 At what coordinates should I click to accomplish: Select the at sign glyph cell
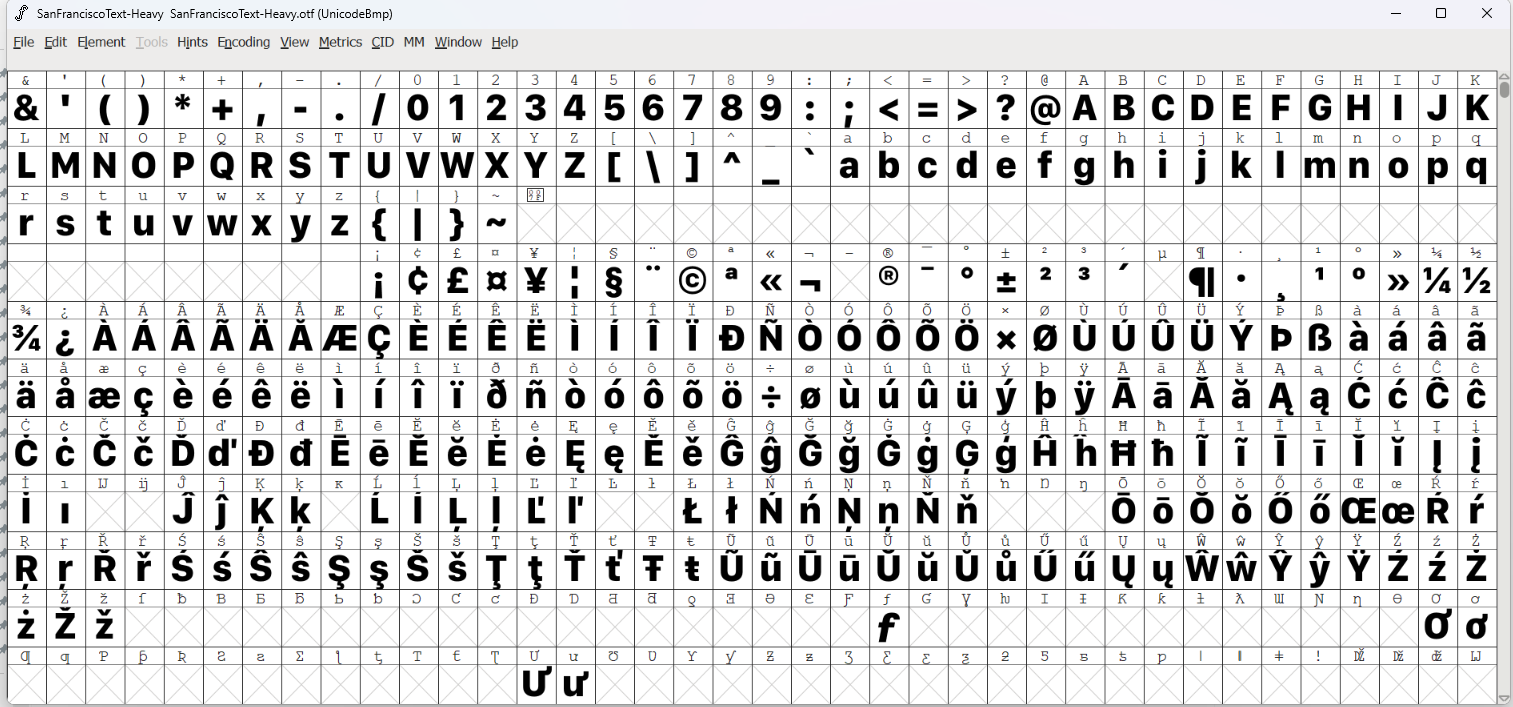(1045, 108)
